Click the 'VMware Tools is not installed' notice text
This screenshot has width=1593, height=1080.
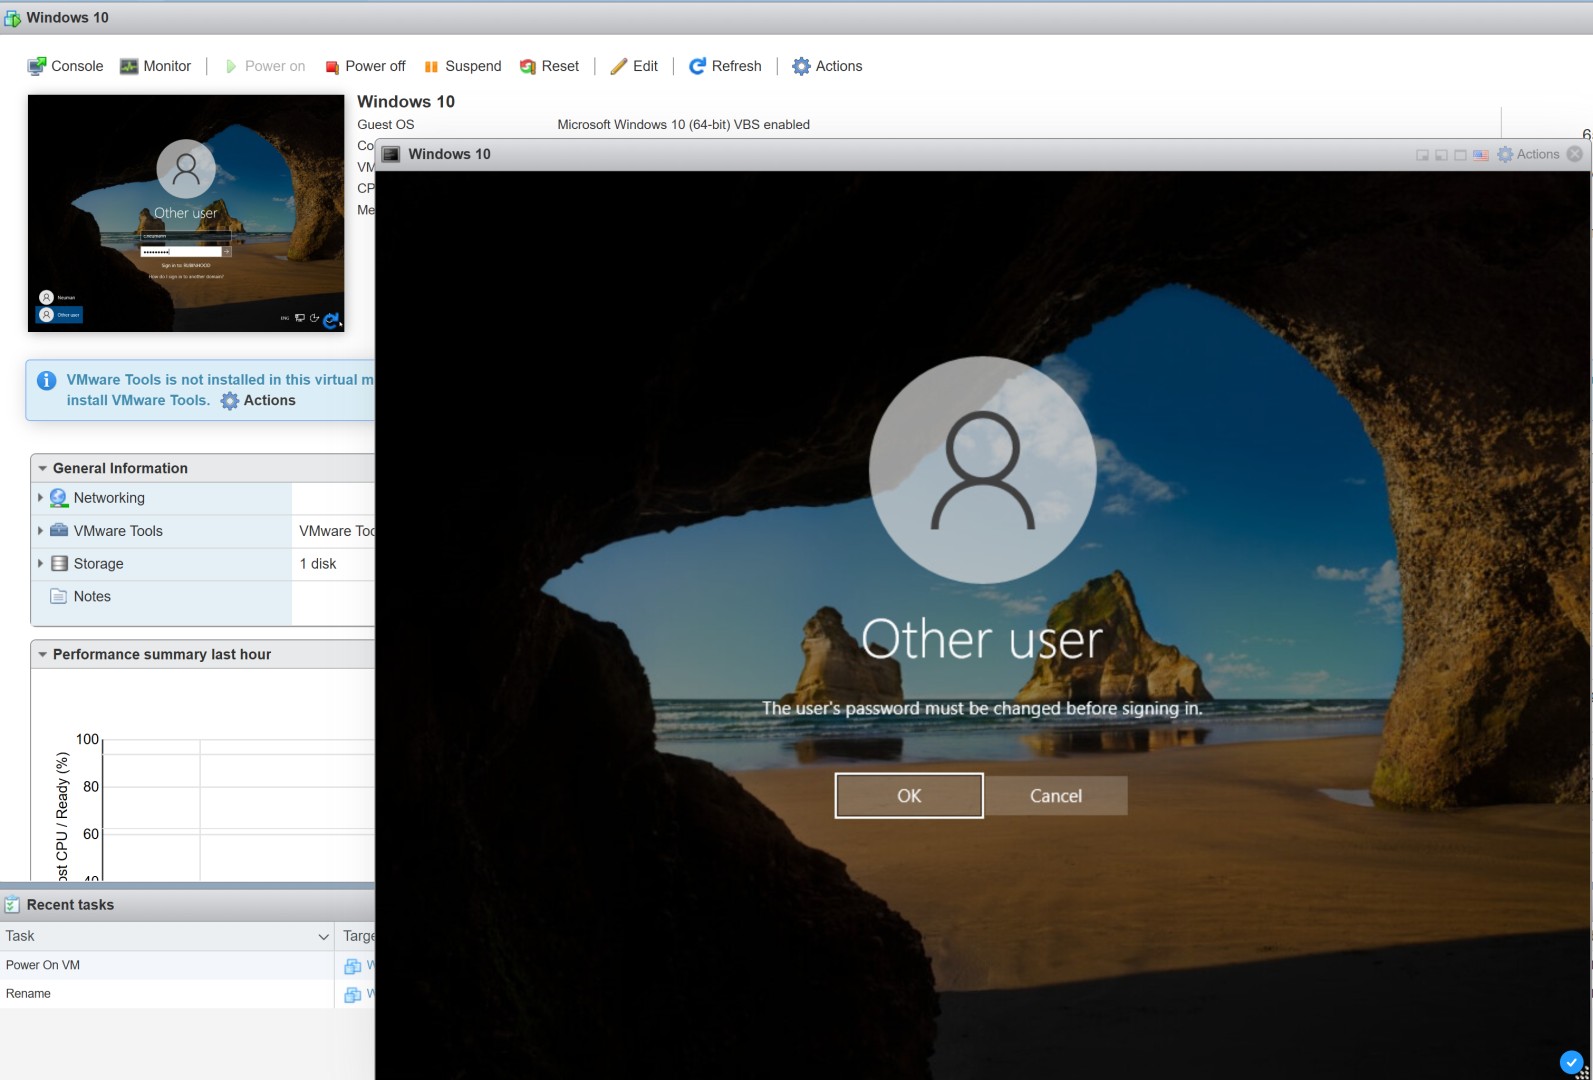tap(220, 390)
